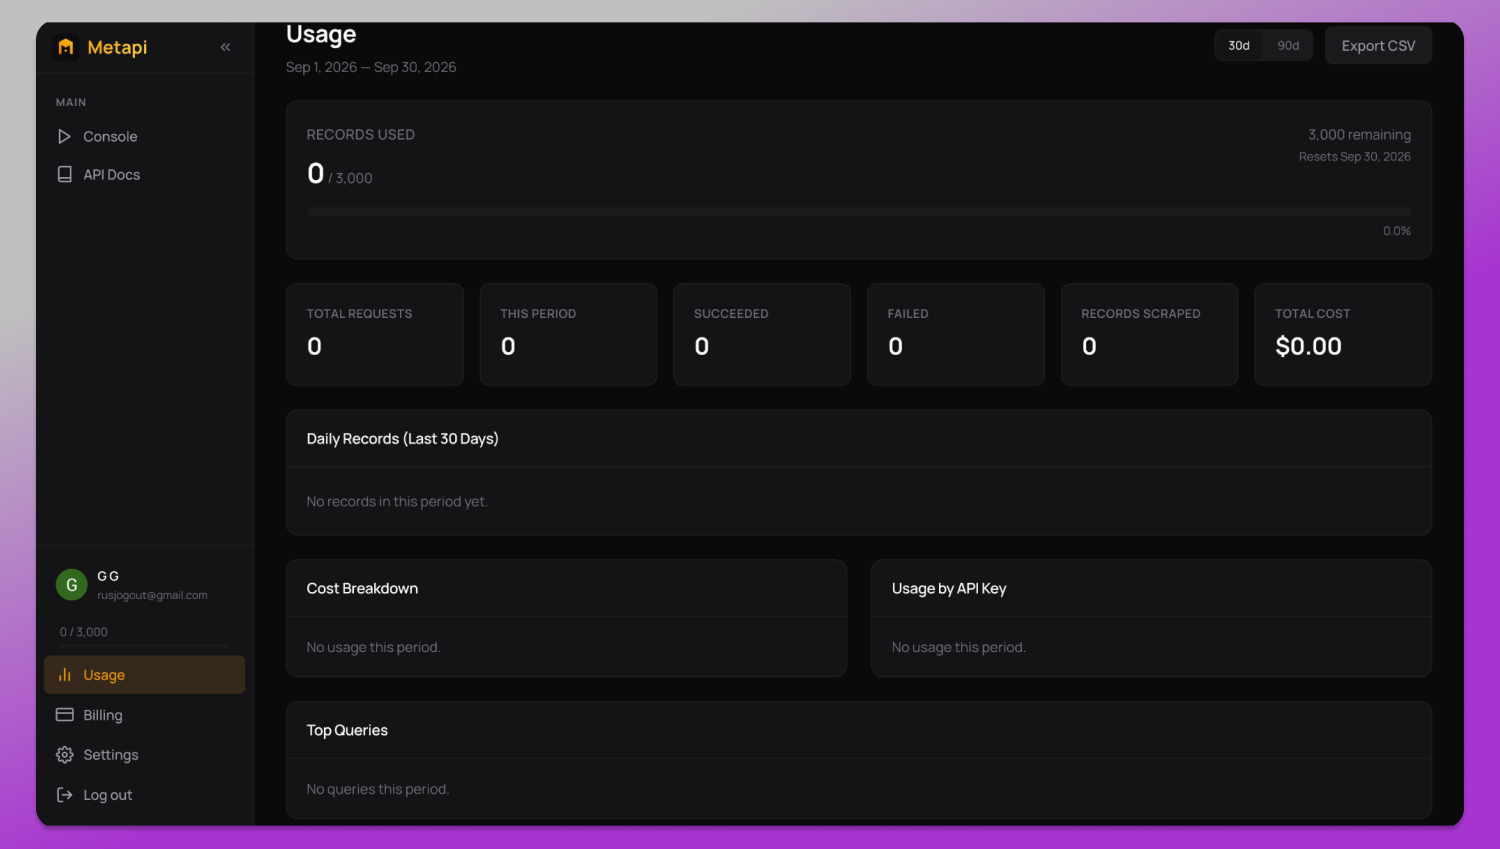Open the Settings page

tap(144, 755)
